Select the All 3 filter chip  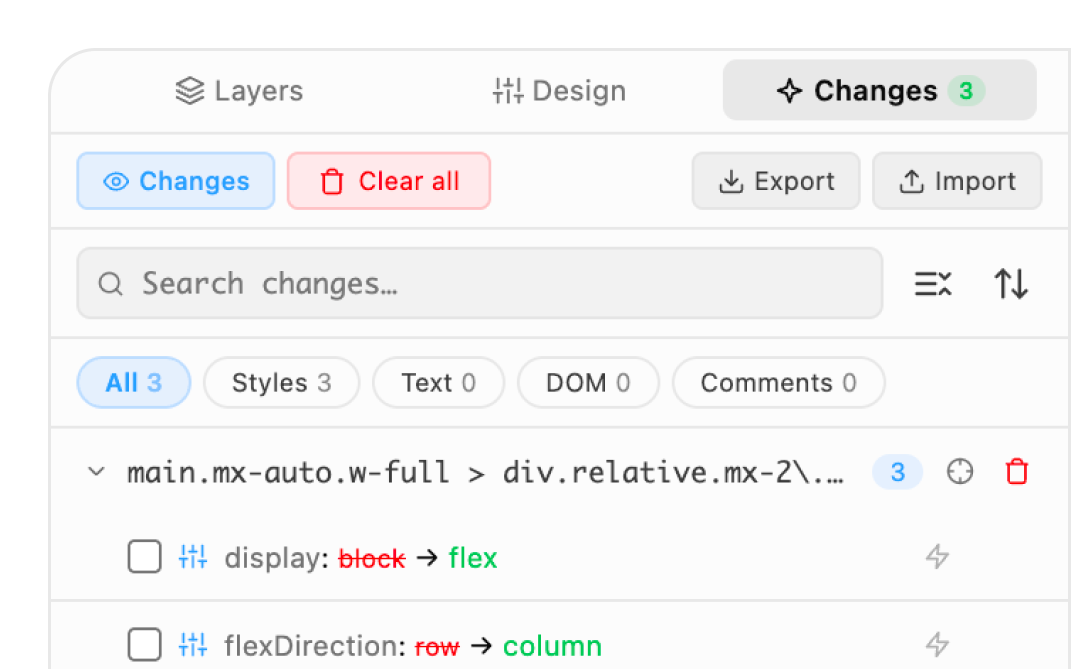pyautogui.click(x=134, y=383)
